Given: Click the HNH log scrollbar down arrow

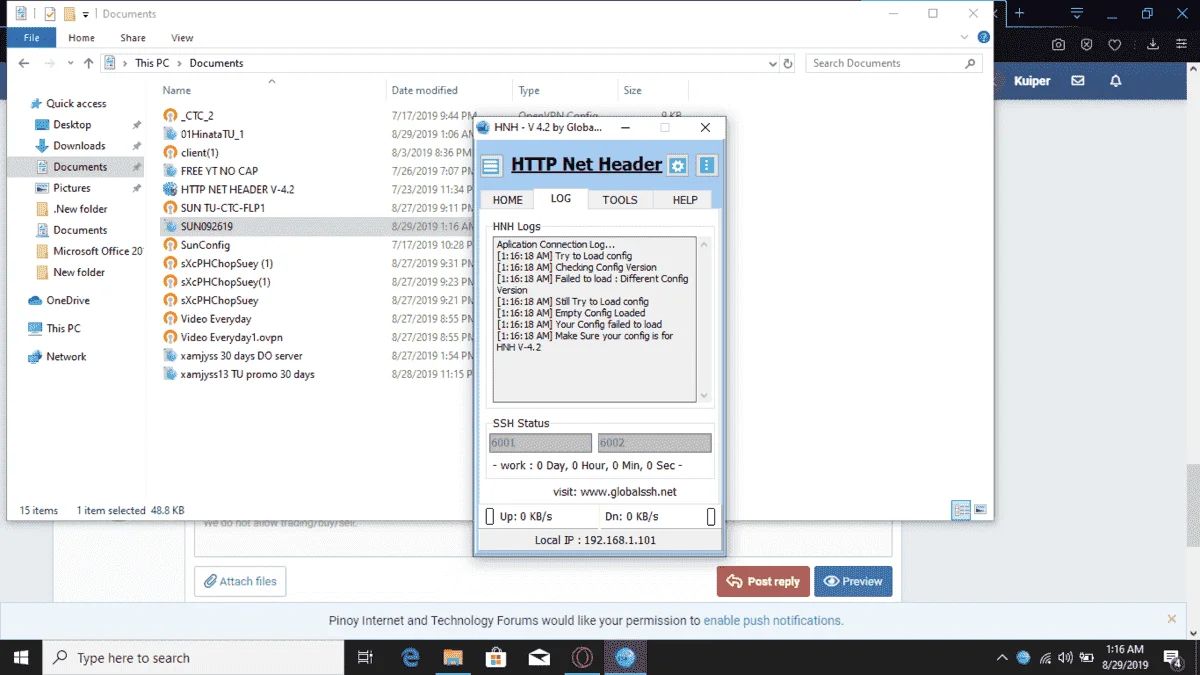Looking at the screenshot, I should 704,396.
